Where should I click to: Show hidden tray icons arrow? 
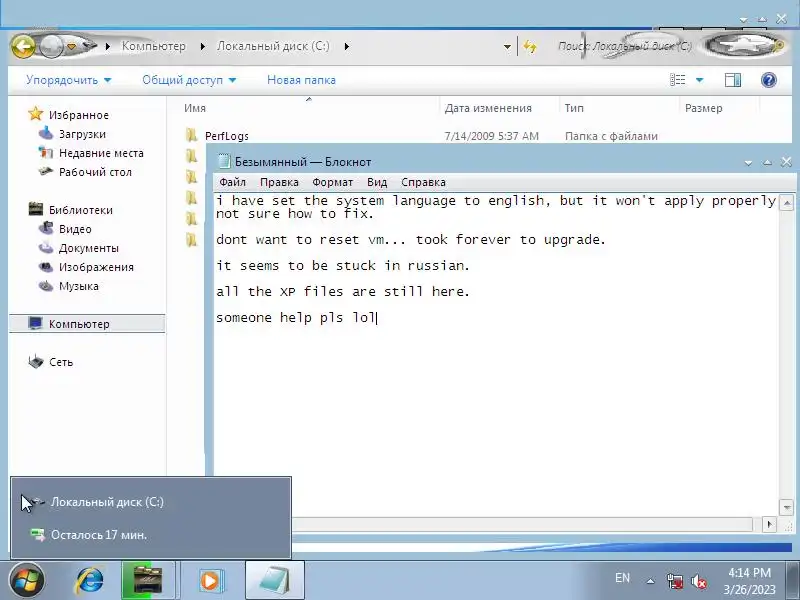pos(650,581)
